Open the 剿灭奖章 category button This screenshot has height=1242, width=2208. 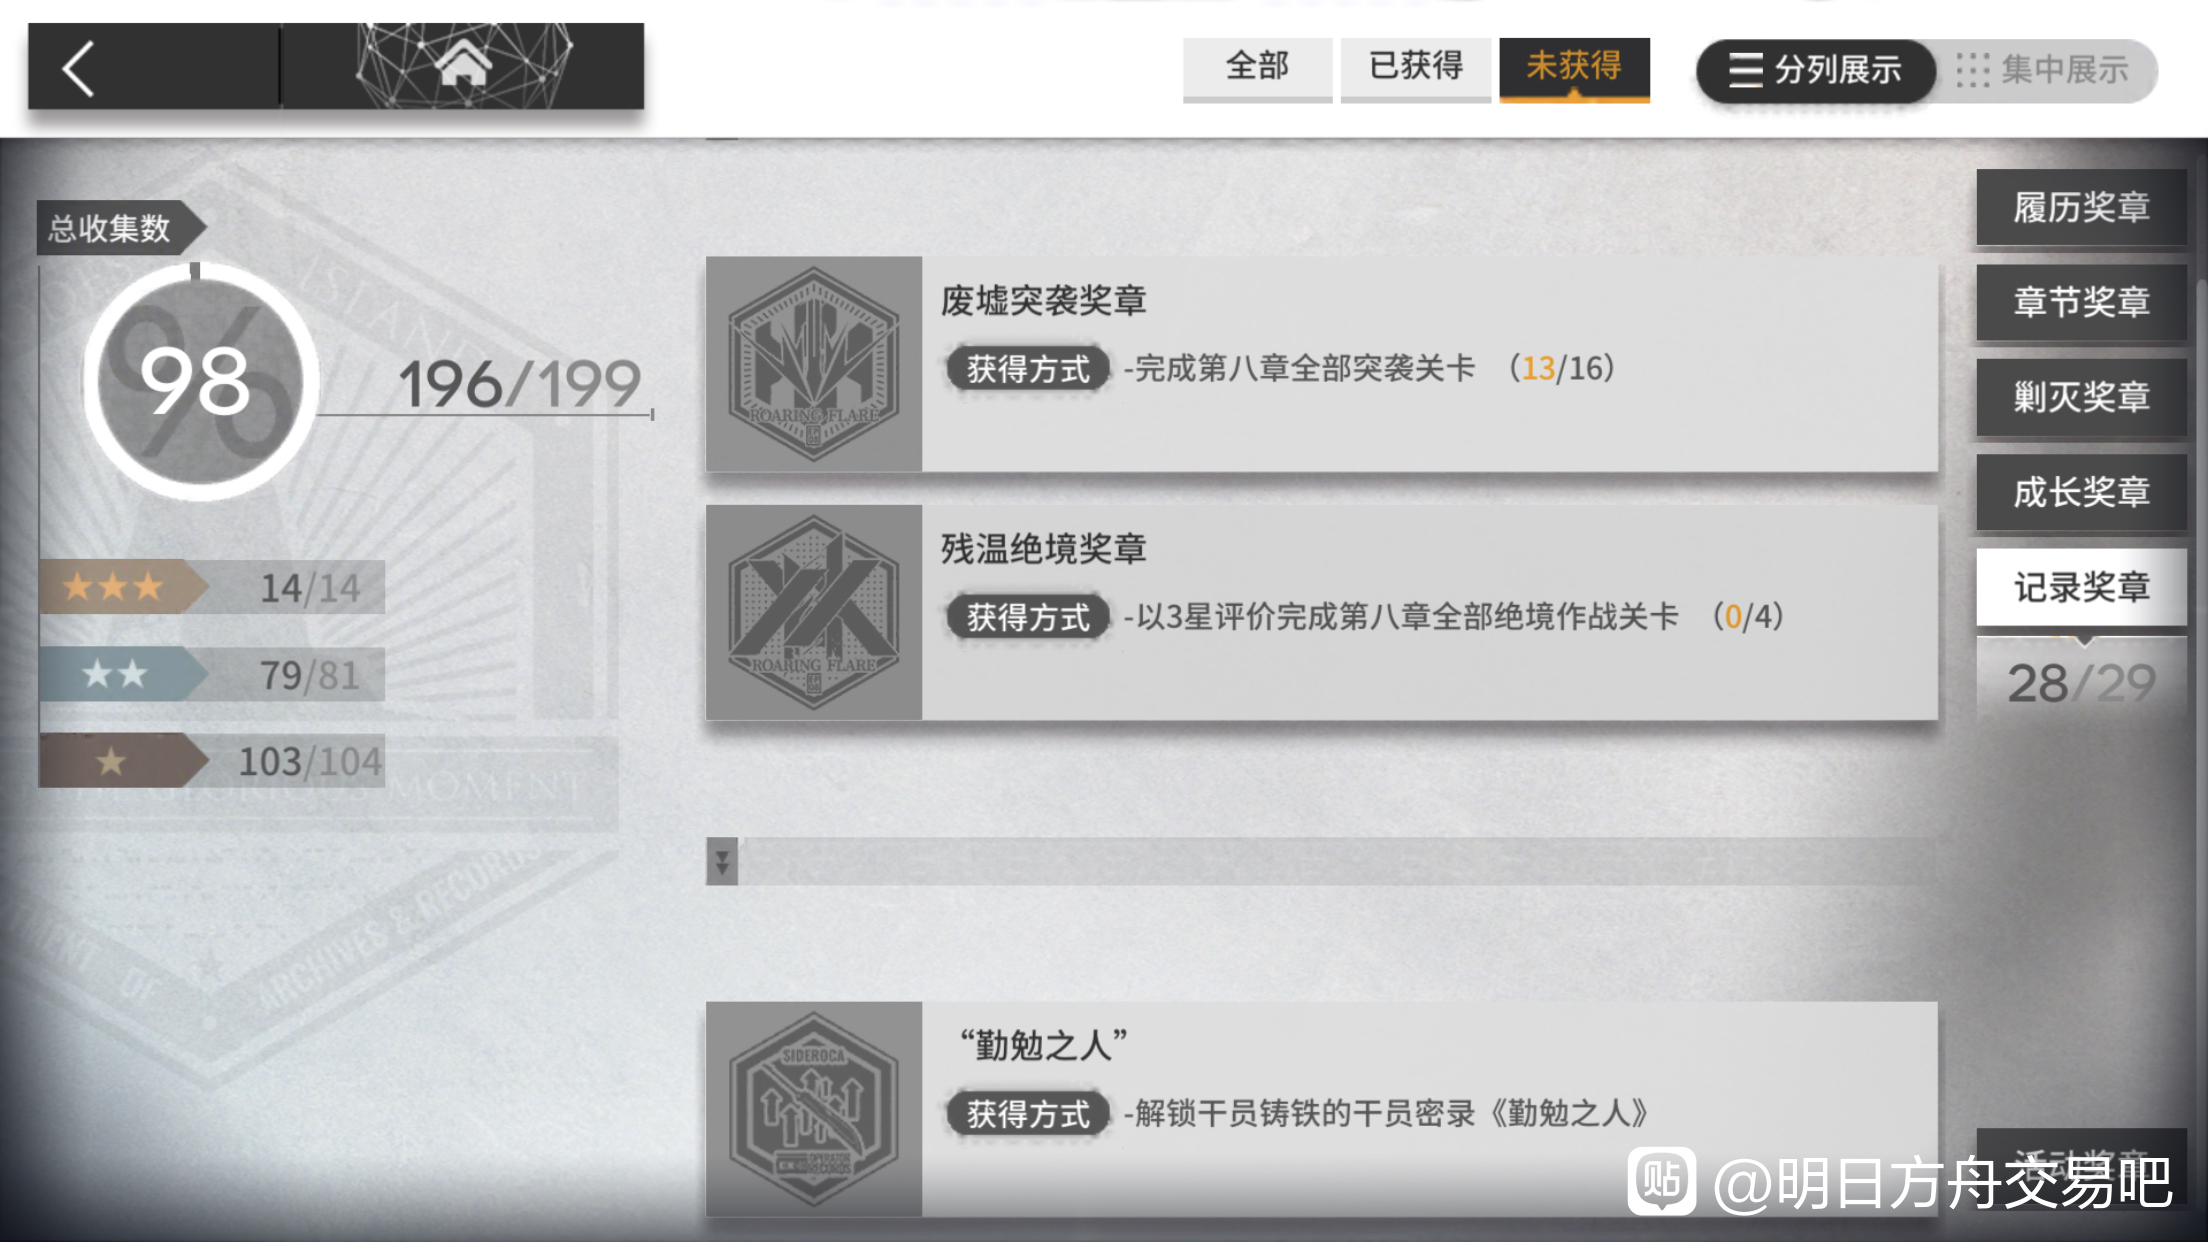[2081, 397]
